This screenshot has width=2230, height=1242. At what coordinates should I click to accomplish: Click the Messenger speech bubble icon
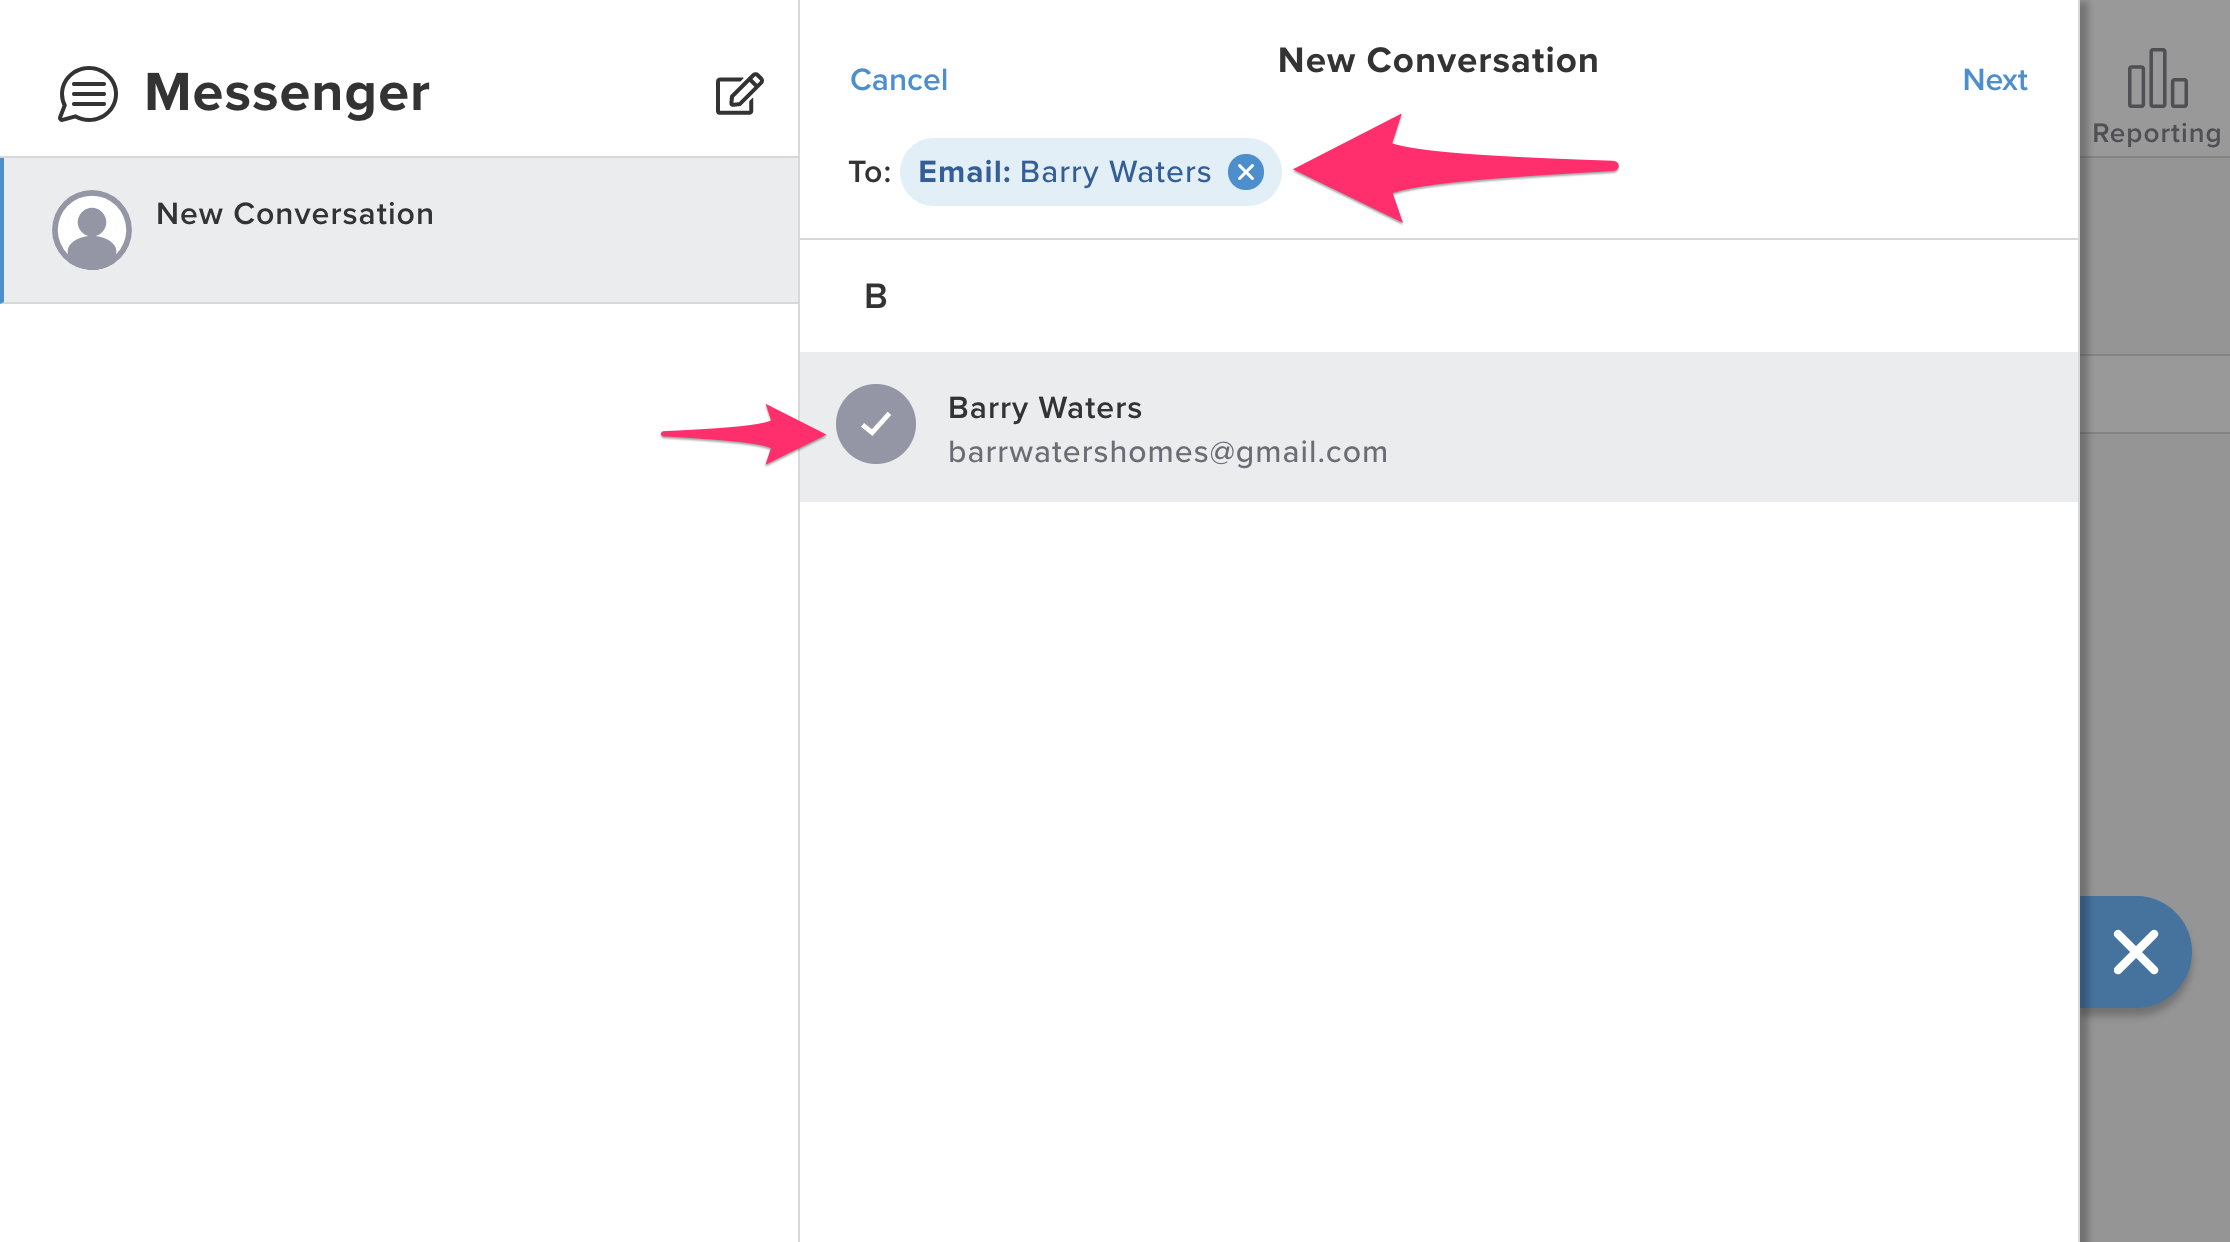(88, 95)
